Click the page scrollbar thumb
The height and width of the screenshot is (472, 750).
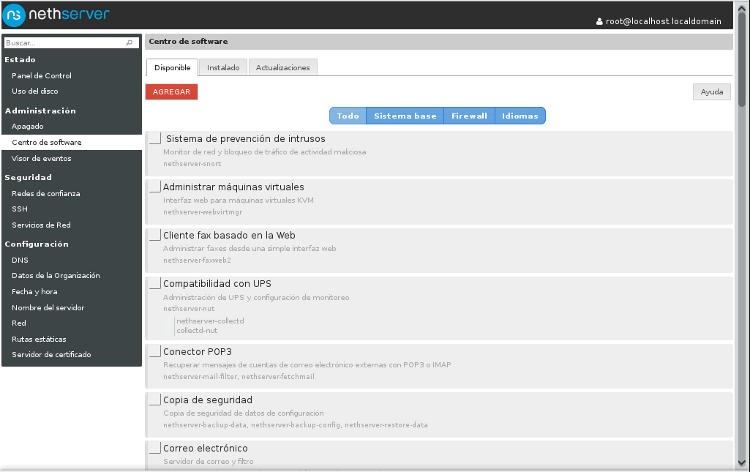(x=741, y=58)
